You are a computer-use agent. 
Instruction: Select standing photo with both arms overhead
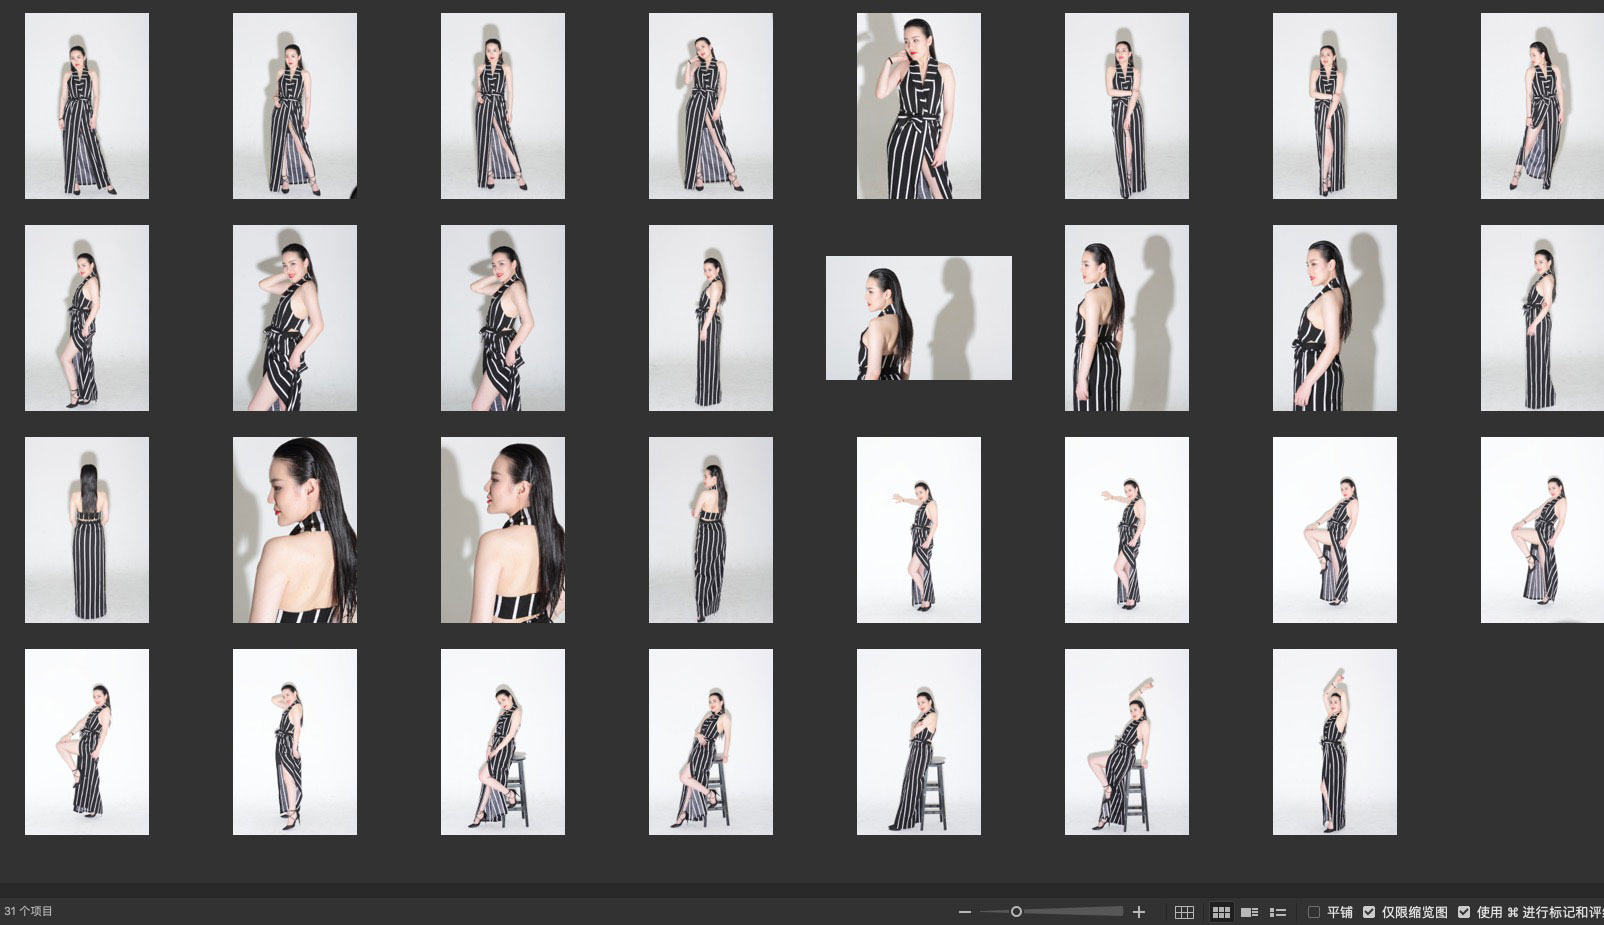tap(1334, 742)
